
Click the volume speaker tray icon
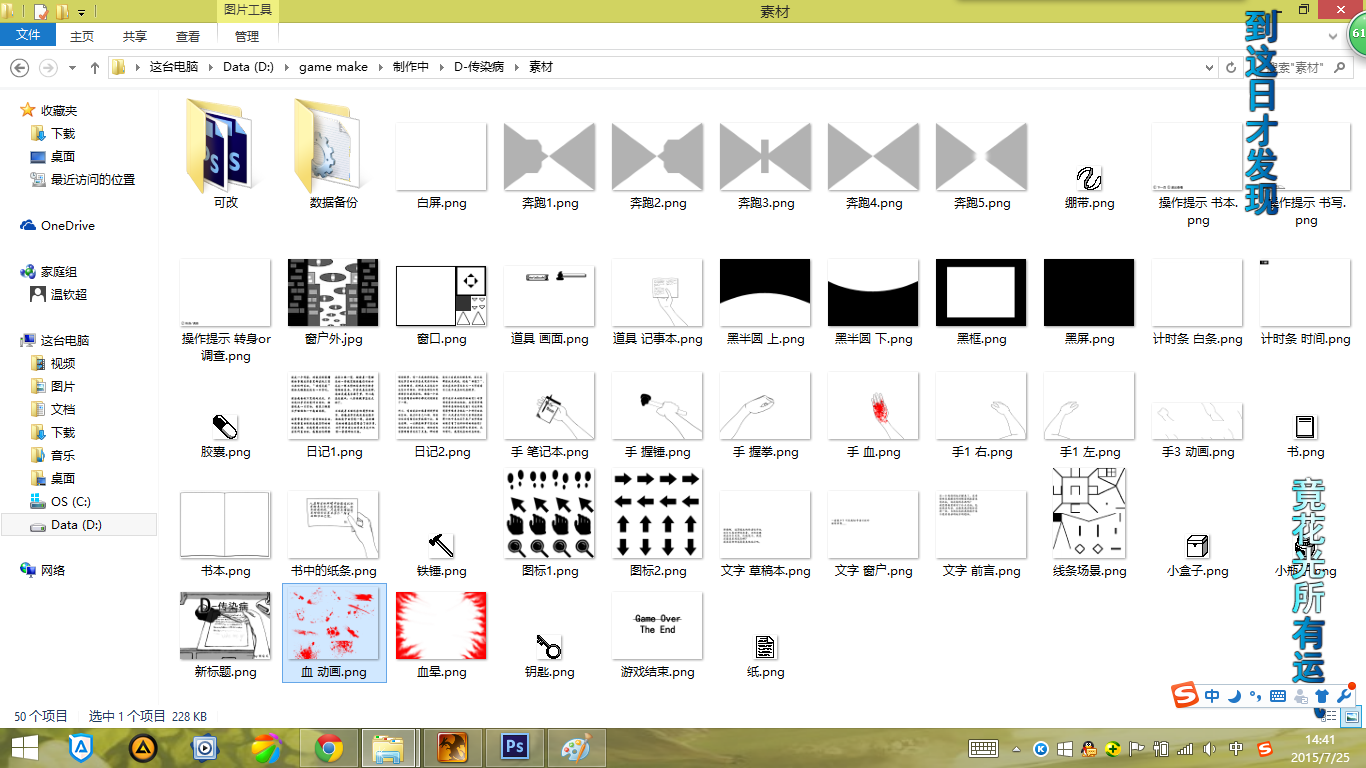[1210, 748]
